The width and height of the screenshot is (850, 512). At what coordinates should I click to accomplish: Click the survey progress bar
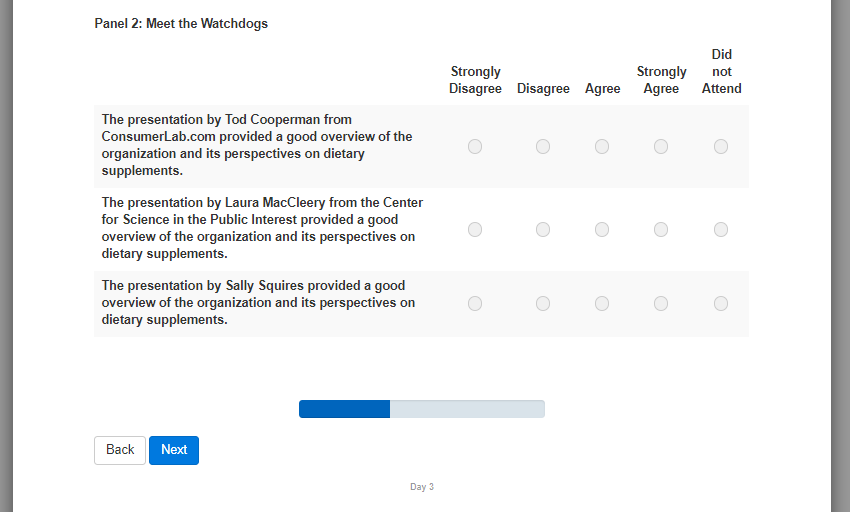tap(422, 409)
